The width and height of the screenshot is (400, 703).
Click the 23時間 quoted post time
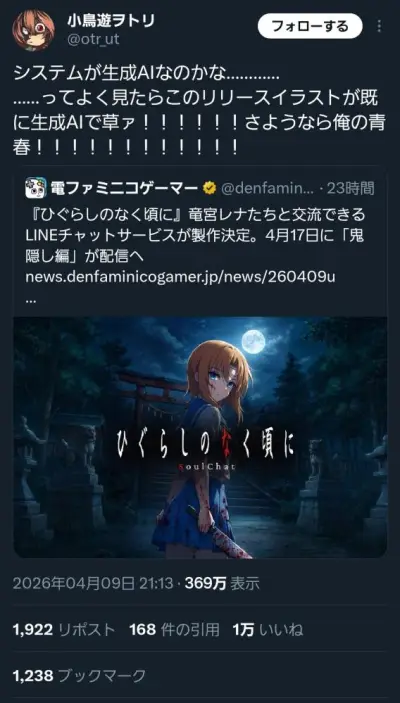350,188
